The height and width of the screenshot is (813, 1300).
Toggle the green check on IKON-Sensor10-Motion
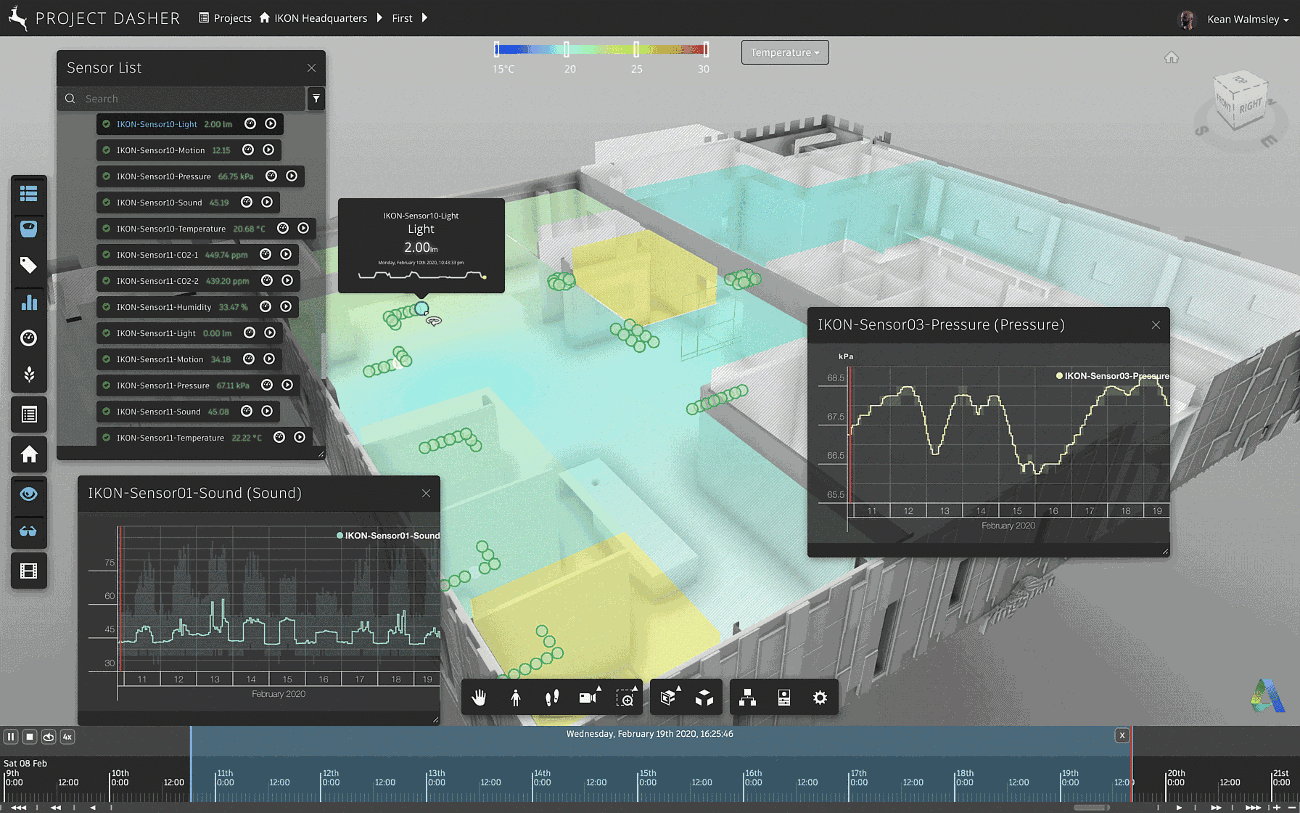[x=106, y=150]
